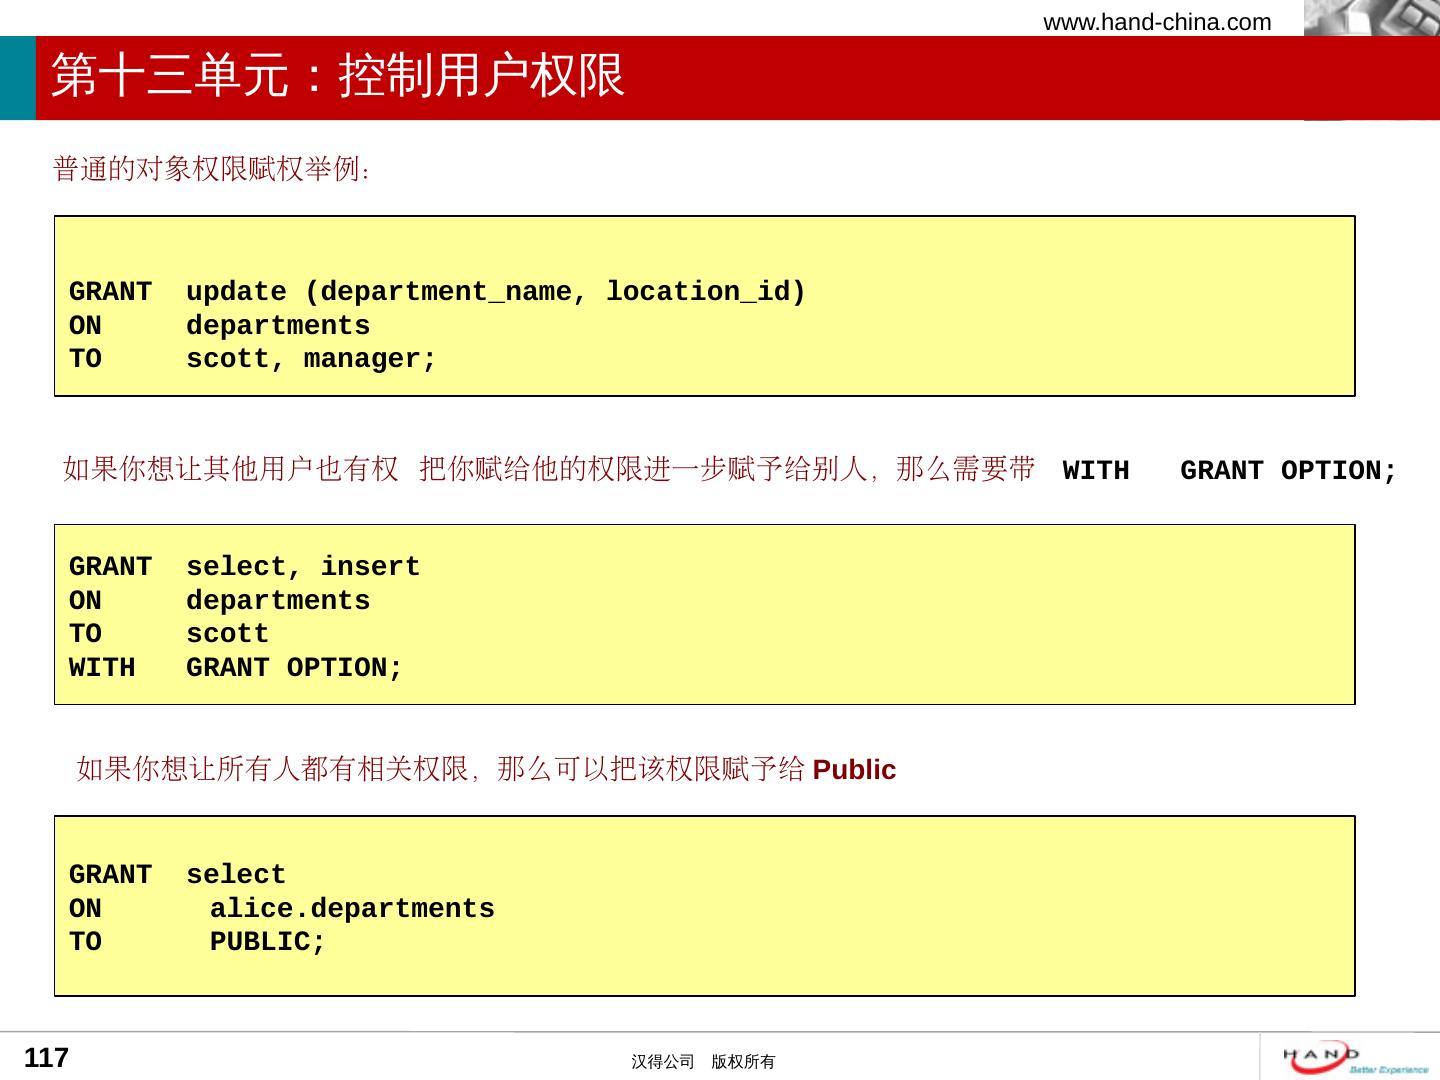Click 'scott, manager;' in the first code box
1440x1080 pixels.
(311, 359)
